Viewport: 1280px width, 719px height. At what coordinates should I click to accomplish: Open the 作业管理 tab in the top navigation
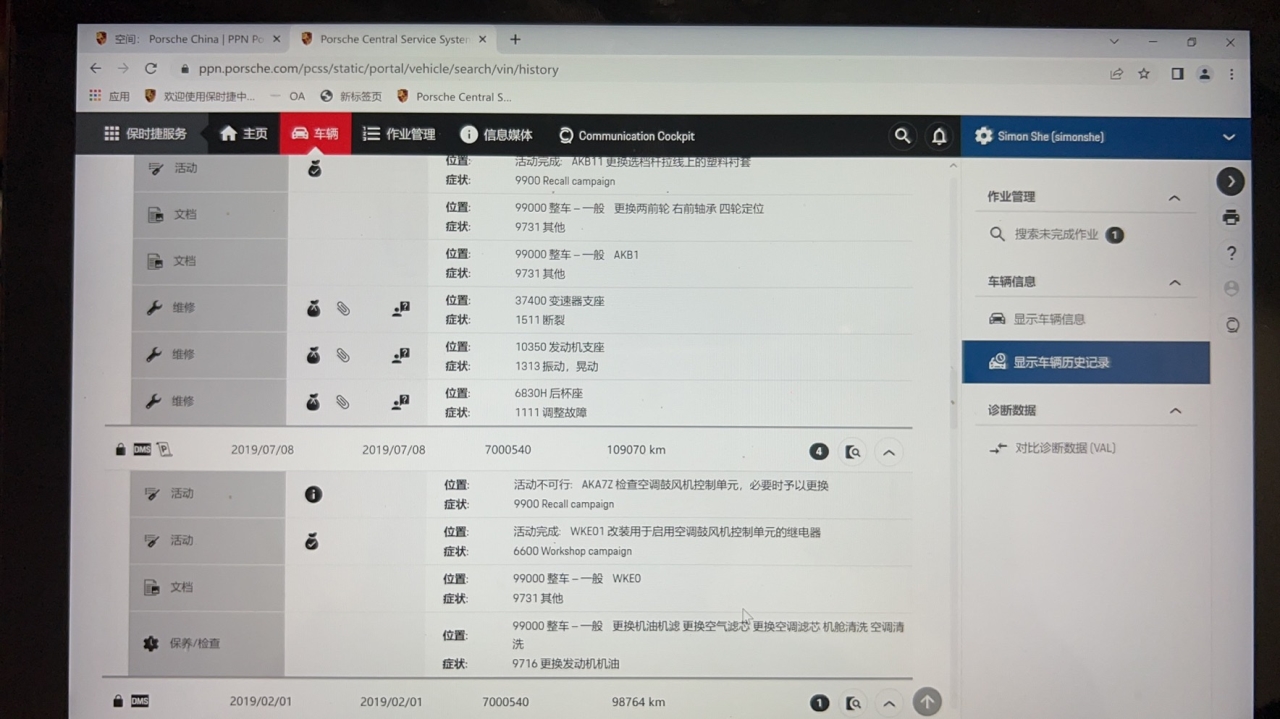[399, 134]
